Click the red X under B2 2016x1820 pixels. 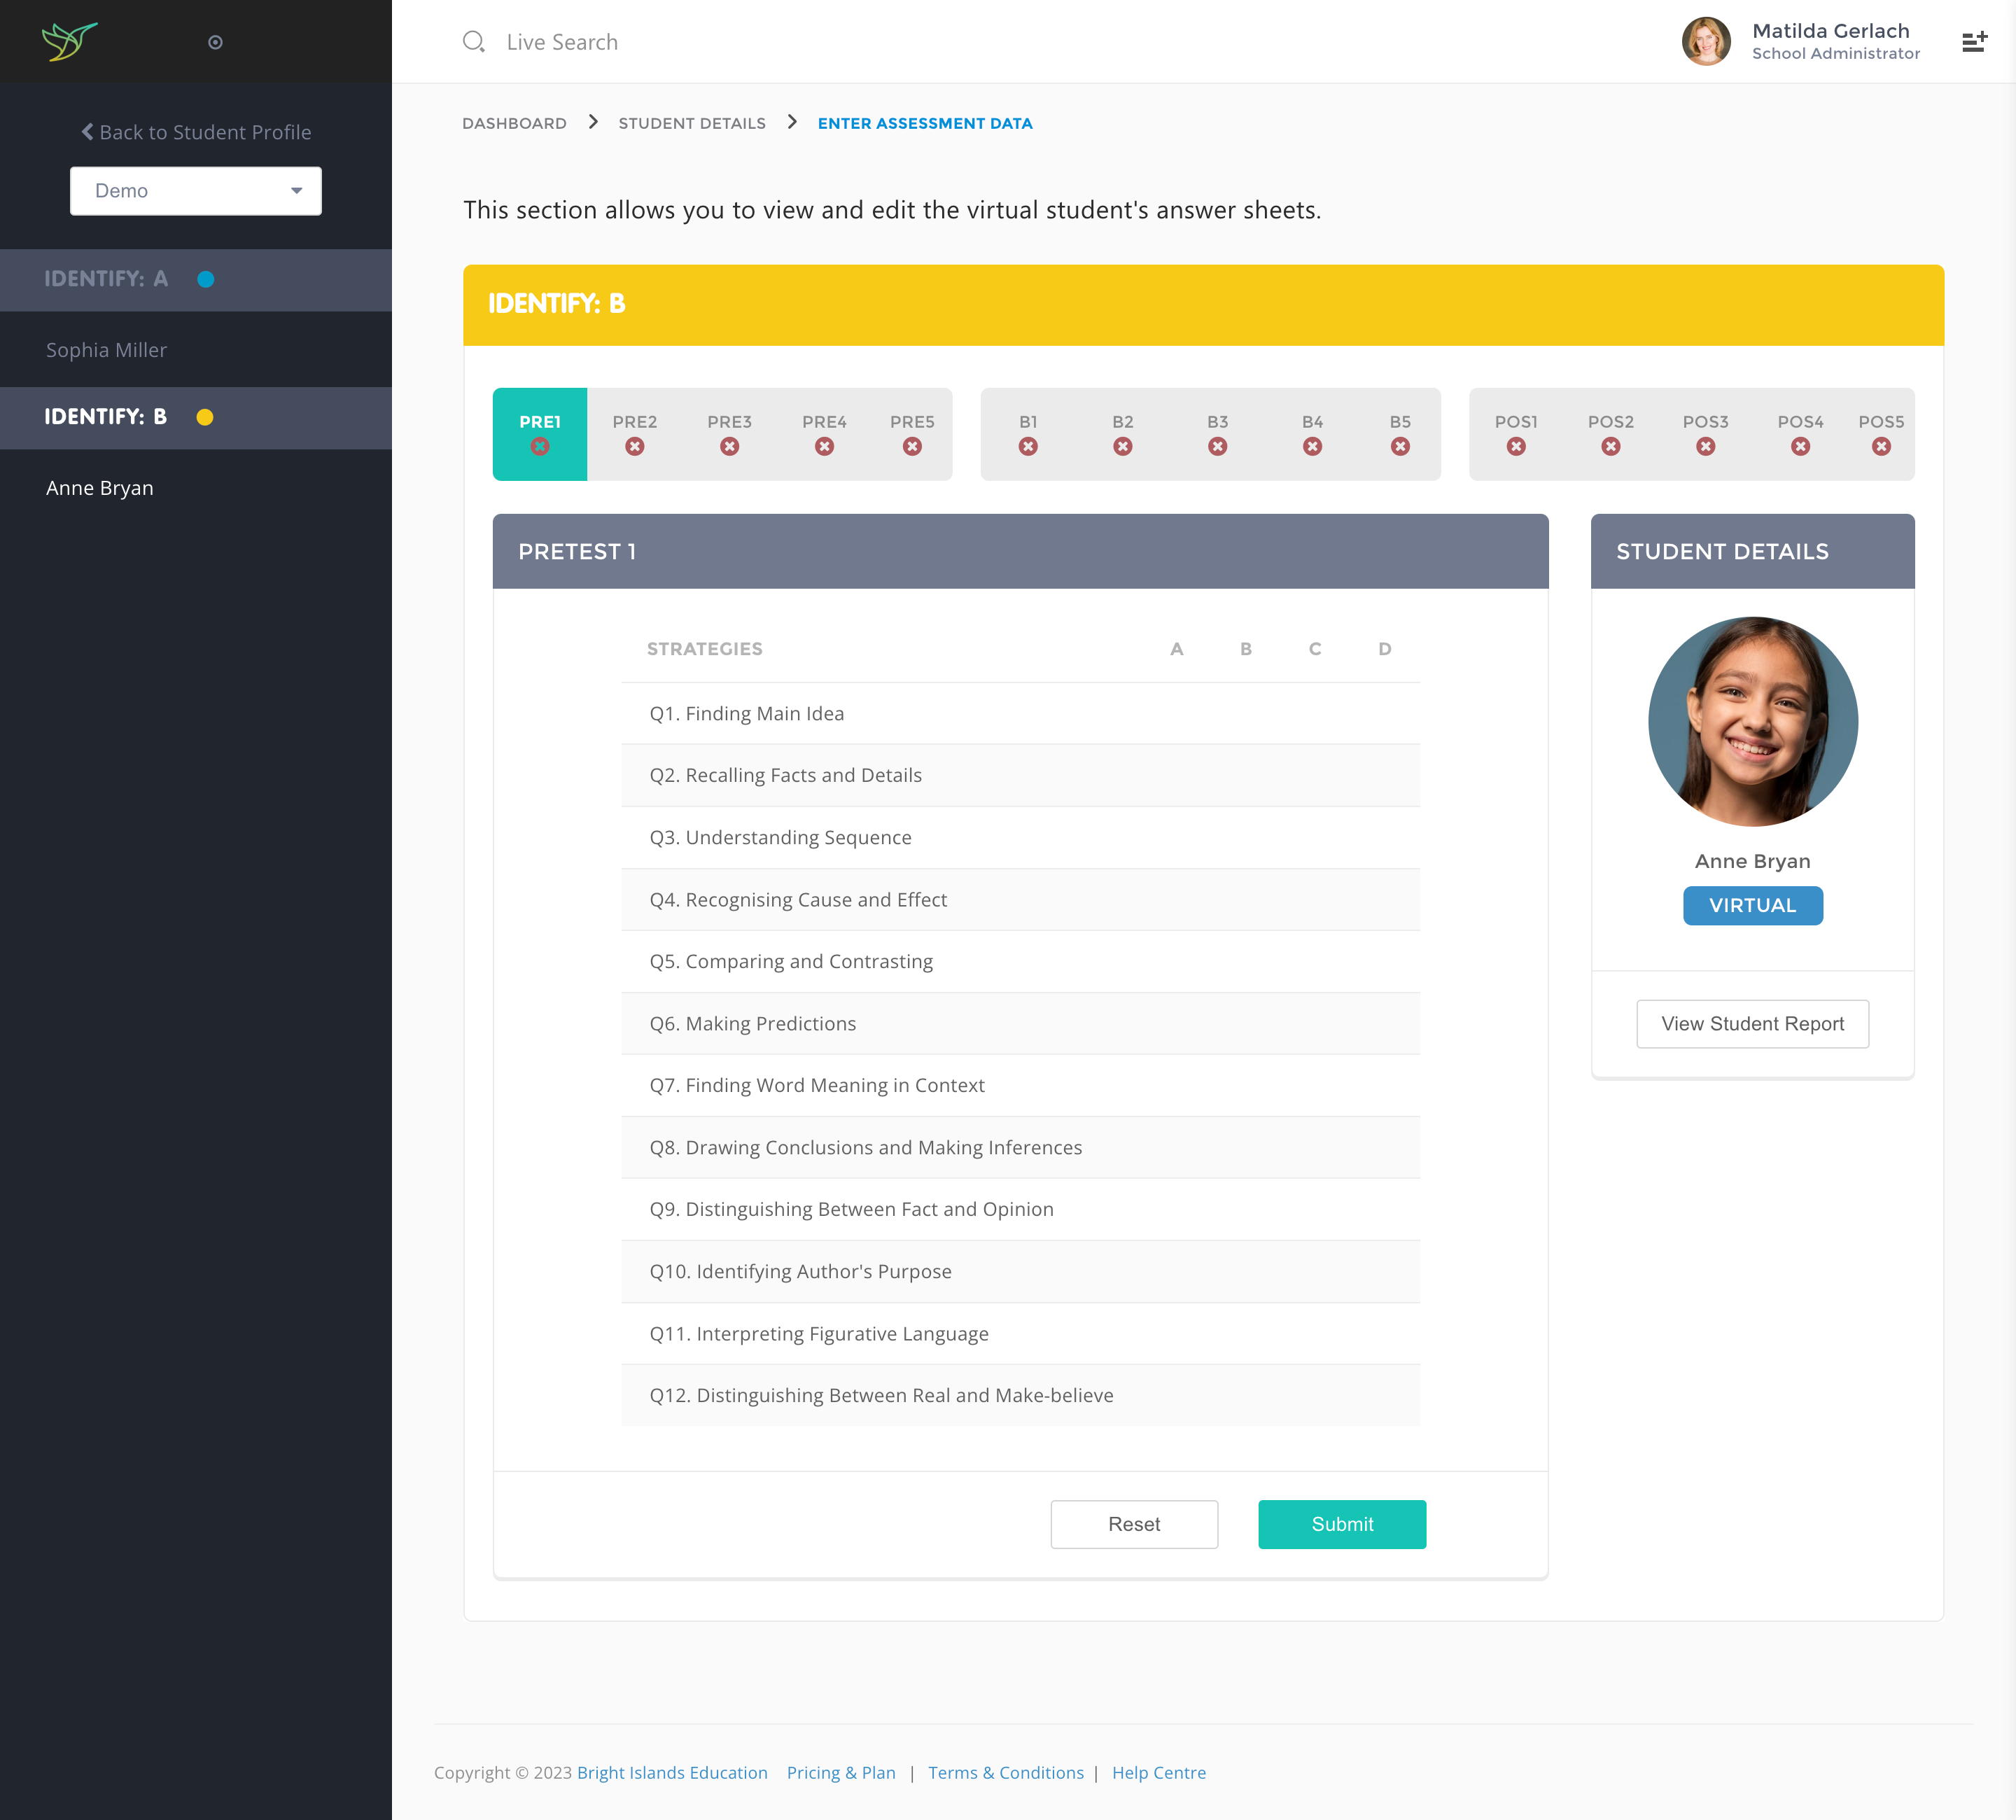tap(1122, 447)
